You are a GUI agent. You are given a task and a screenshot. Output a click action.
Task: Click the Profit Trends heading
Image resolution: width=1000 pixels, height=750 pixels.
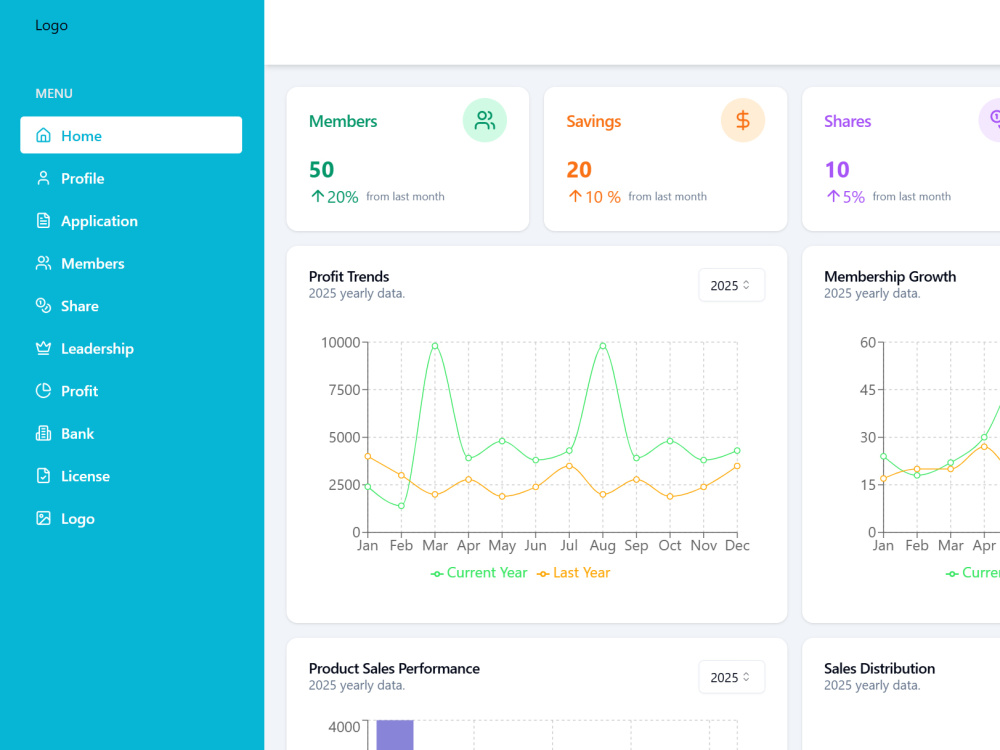tap(349, 276)
